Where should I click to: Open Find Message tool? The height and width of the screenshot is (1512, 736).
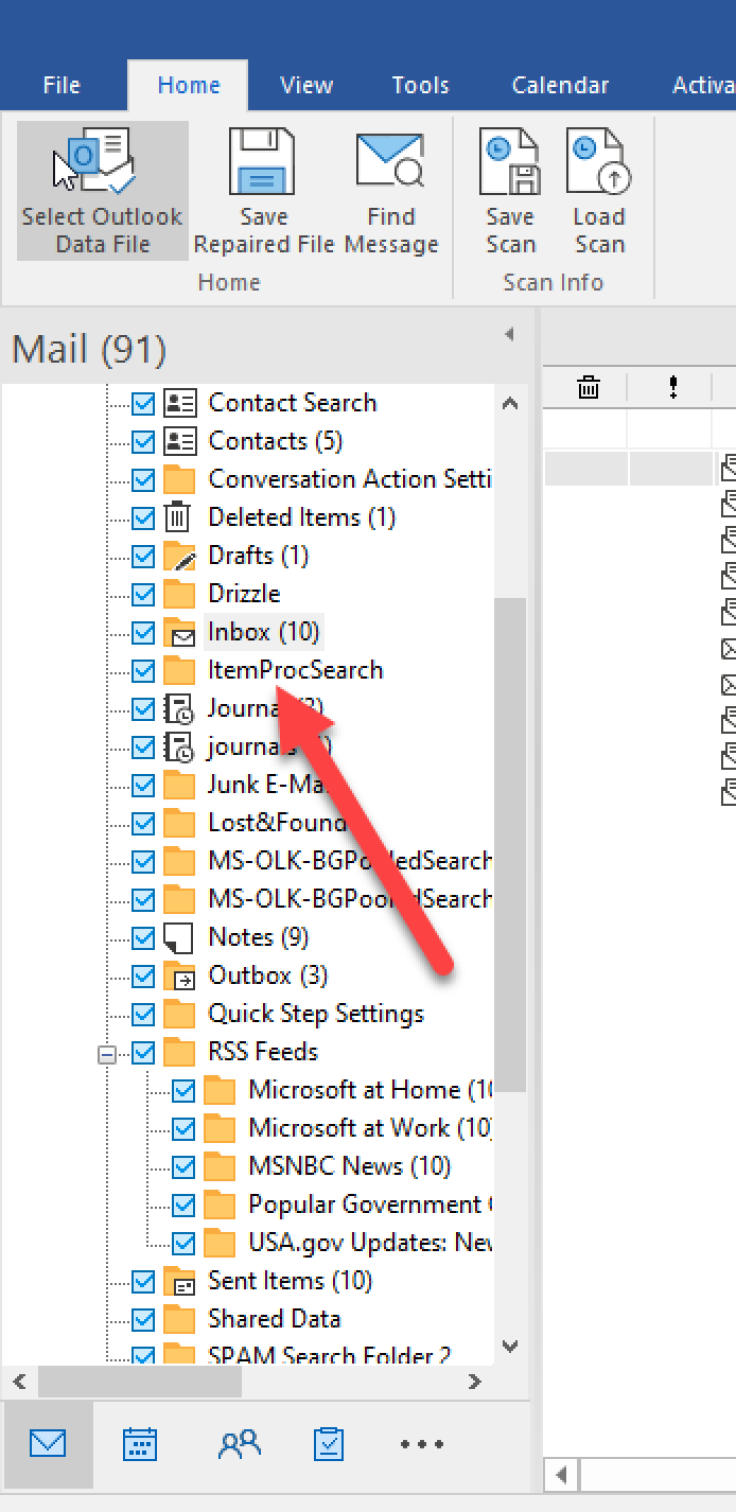pos(391,191)
